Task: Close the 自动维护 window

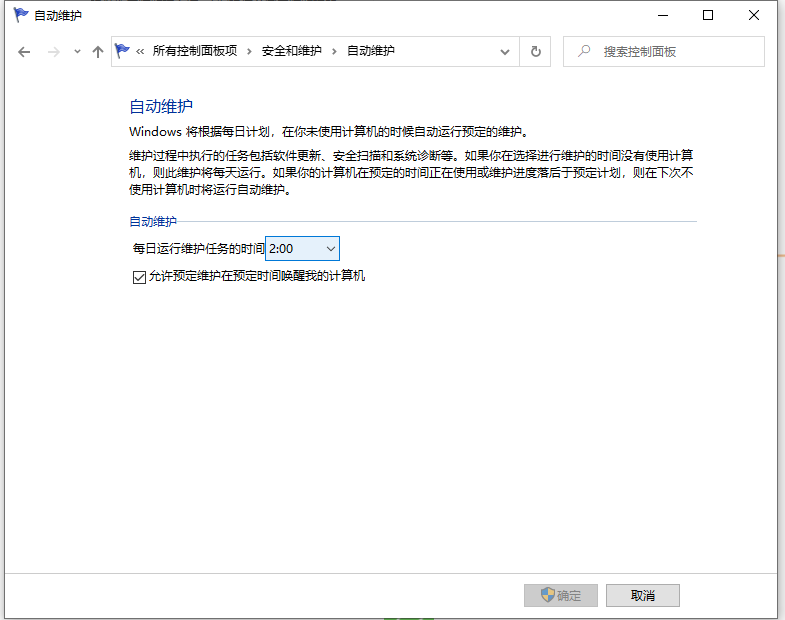Action: [x=754, y=16]
